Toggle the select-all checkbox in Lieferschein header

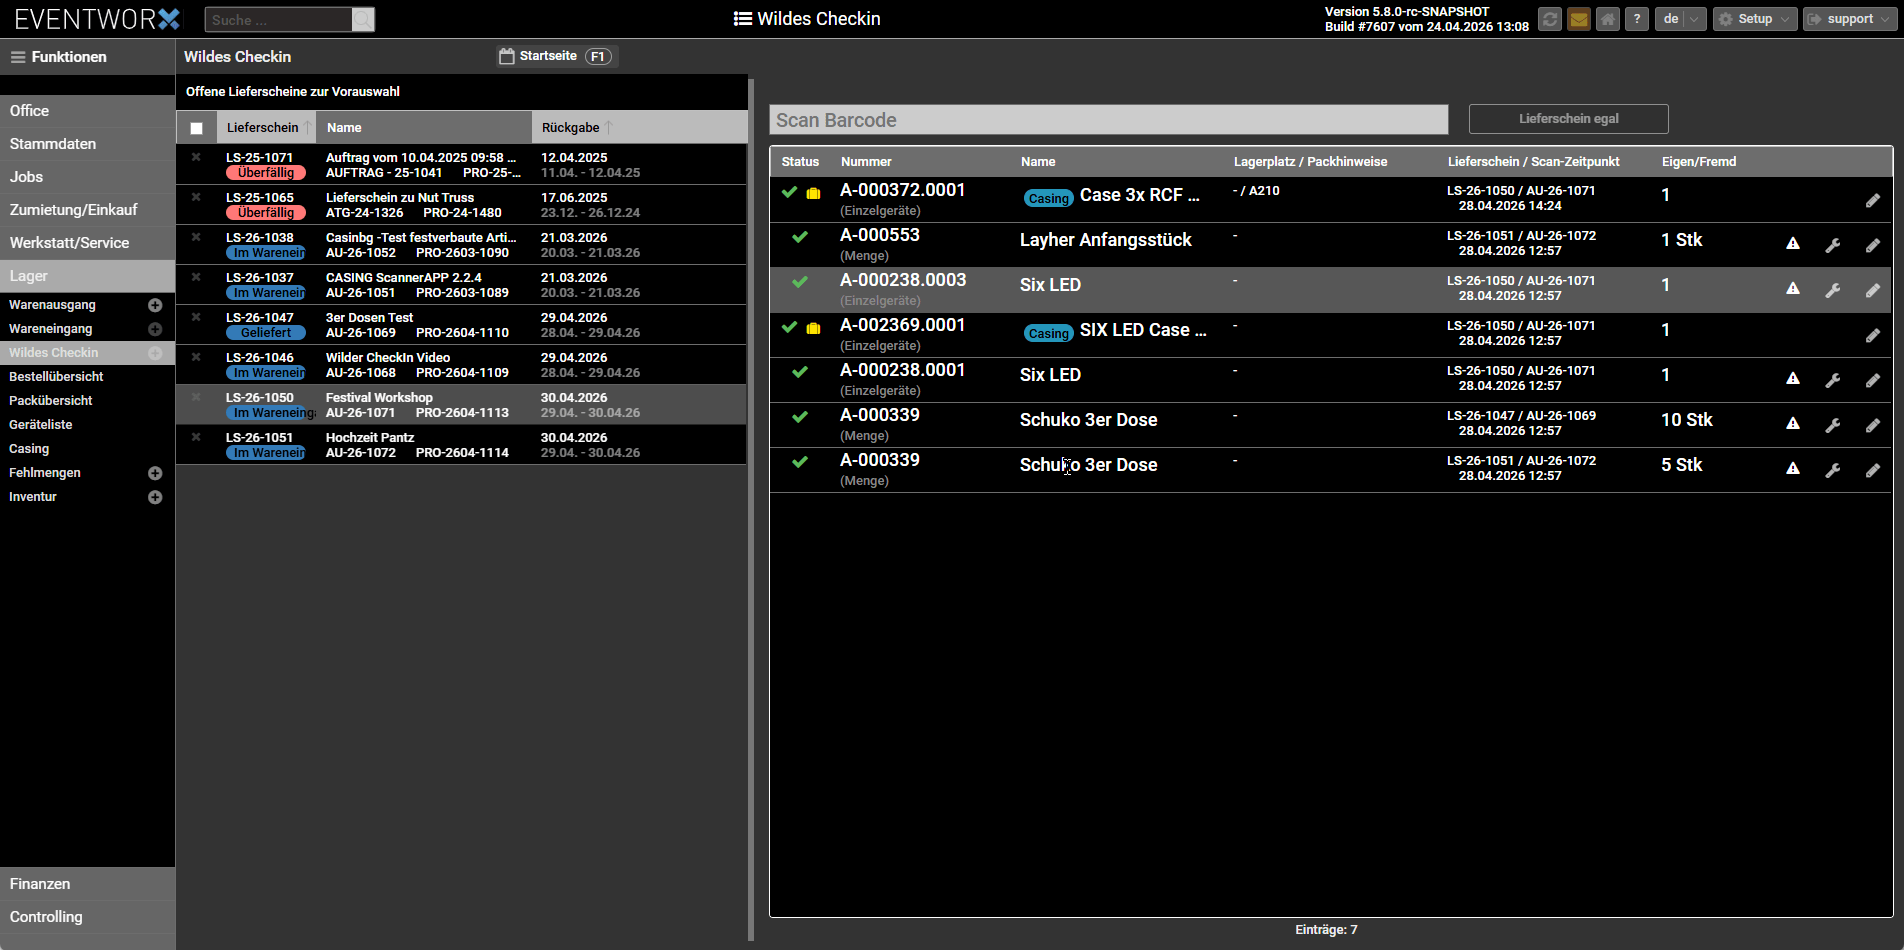click(196, 128)
